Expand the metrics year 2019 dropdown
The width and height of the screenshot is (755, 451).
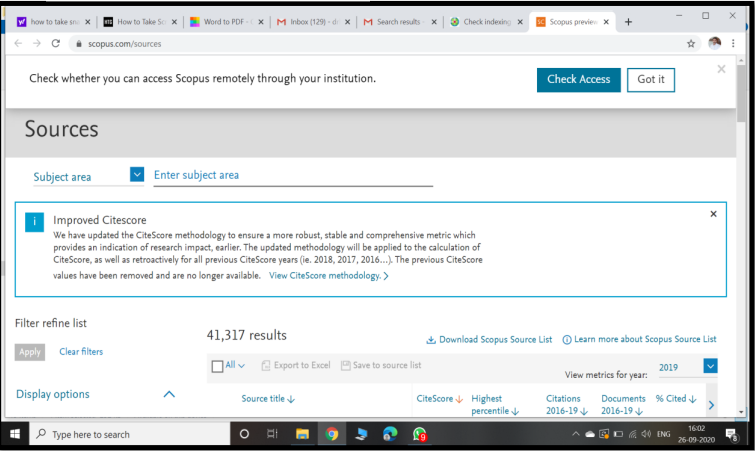point(710,367)
